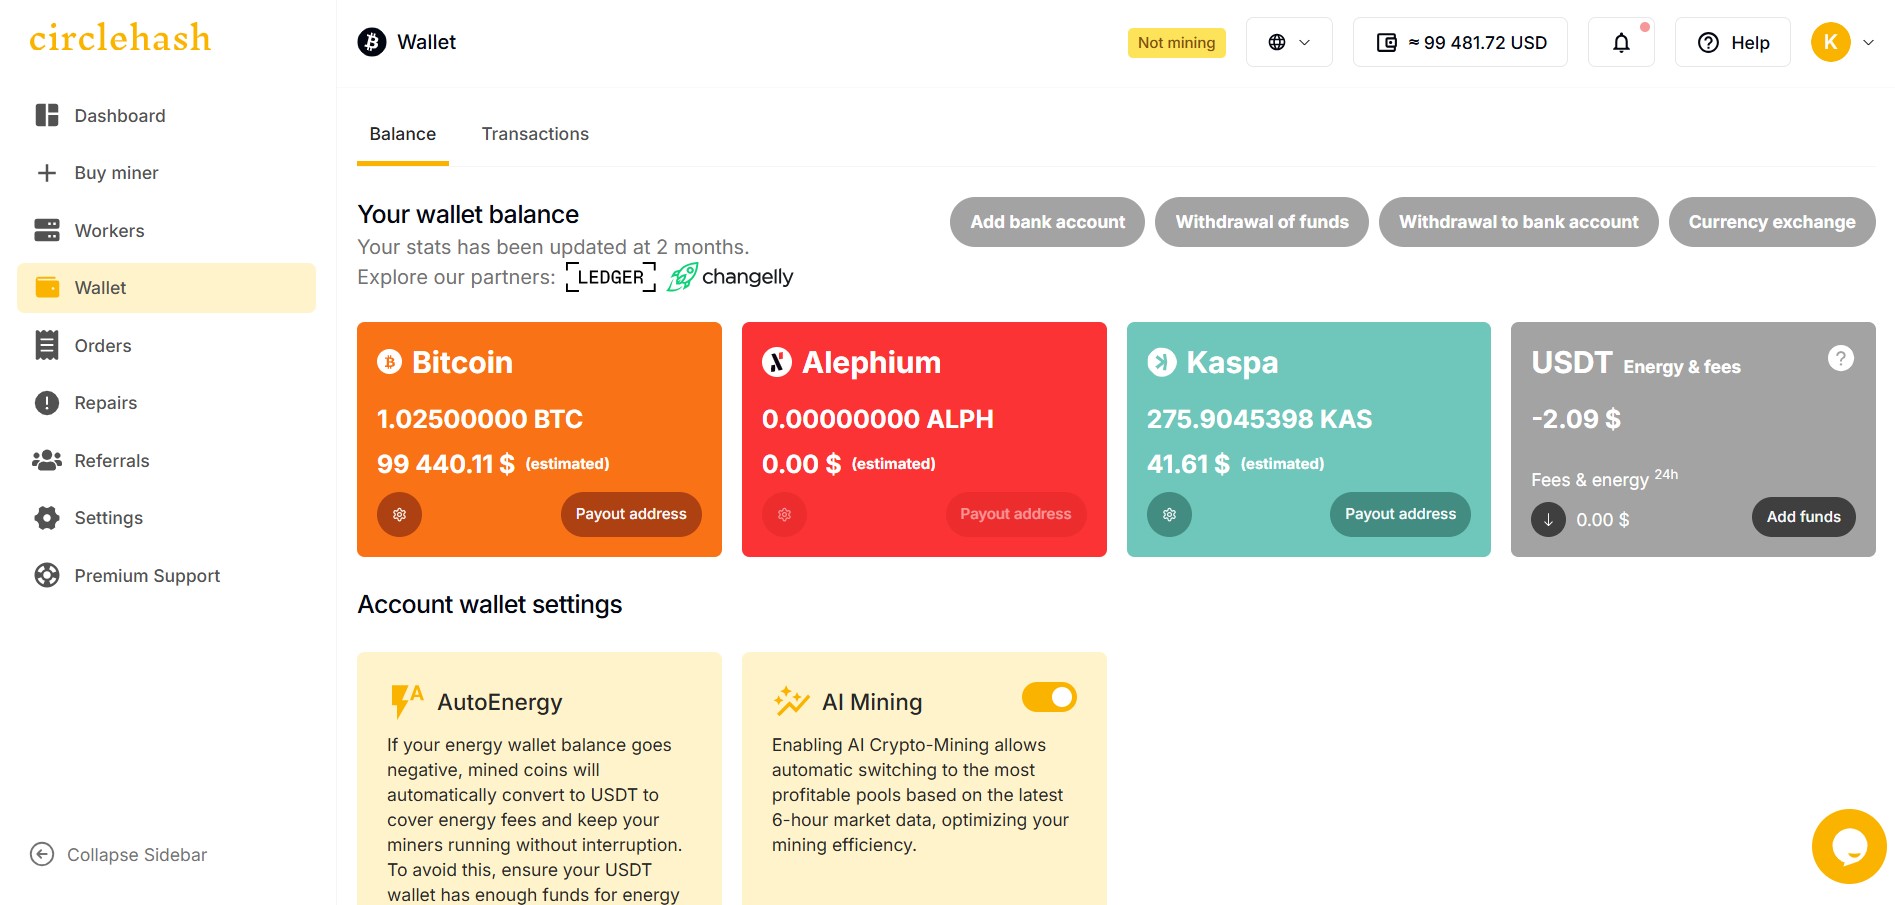Viewport: 1895px width, 905px height.
Task: Switch to the Transactions tab
Action: (535, 134)
